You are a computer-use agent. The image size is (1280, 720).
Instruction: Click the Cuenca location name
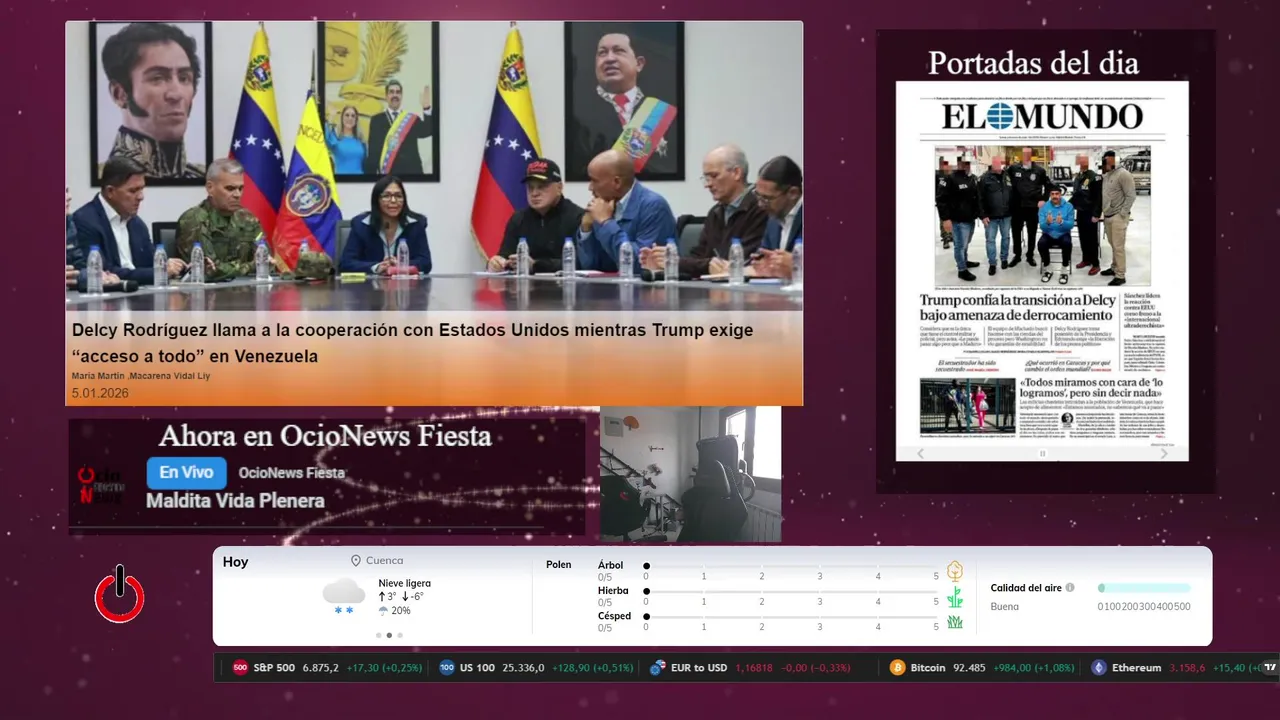click(385, 561)
